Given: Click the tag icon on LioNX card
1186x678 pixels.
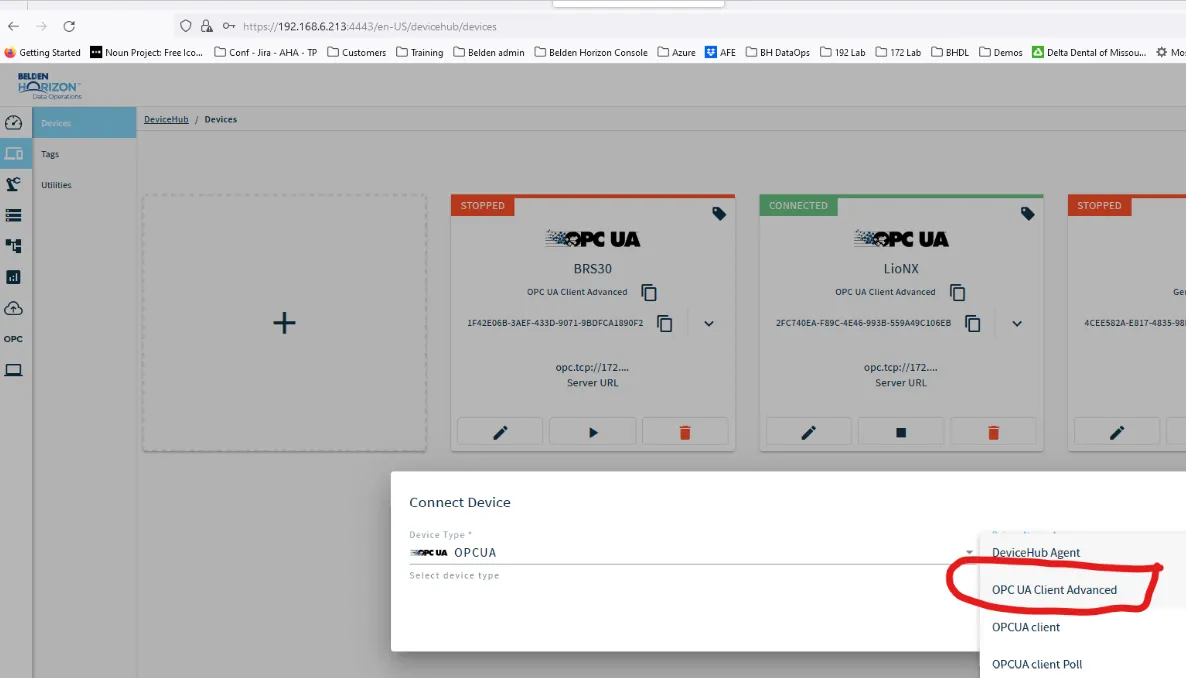Looking at the screenshot, I should tap(1027, 214).
